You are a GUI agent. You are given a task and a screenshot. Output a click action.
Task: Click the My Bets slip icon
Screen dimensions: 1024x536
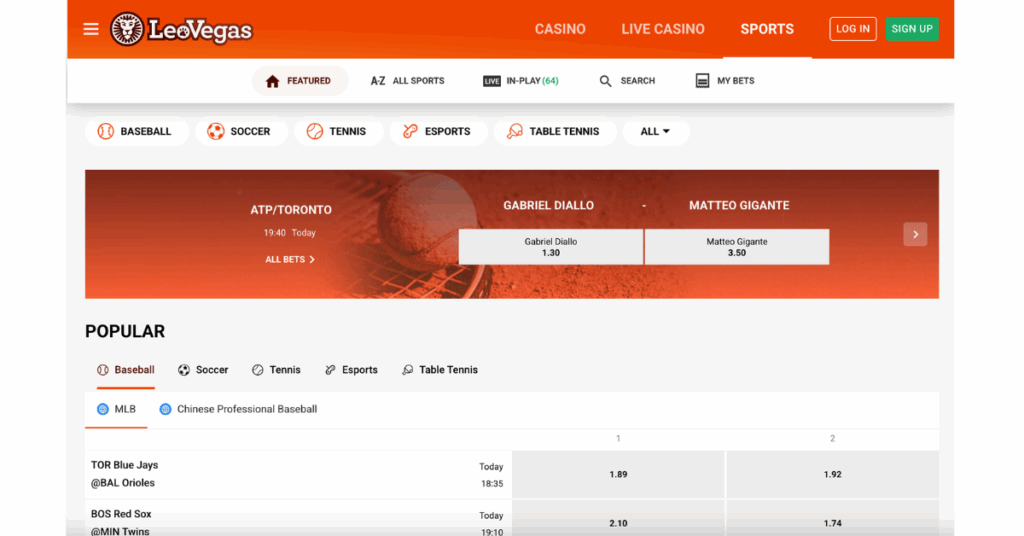click(702, 81)
